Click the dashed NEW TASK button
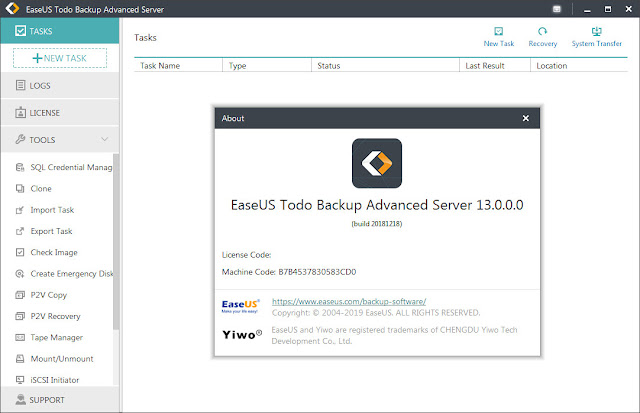 tap(60, 58)
